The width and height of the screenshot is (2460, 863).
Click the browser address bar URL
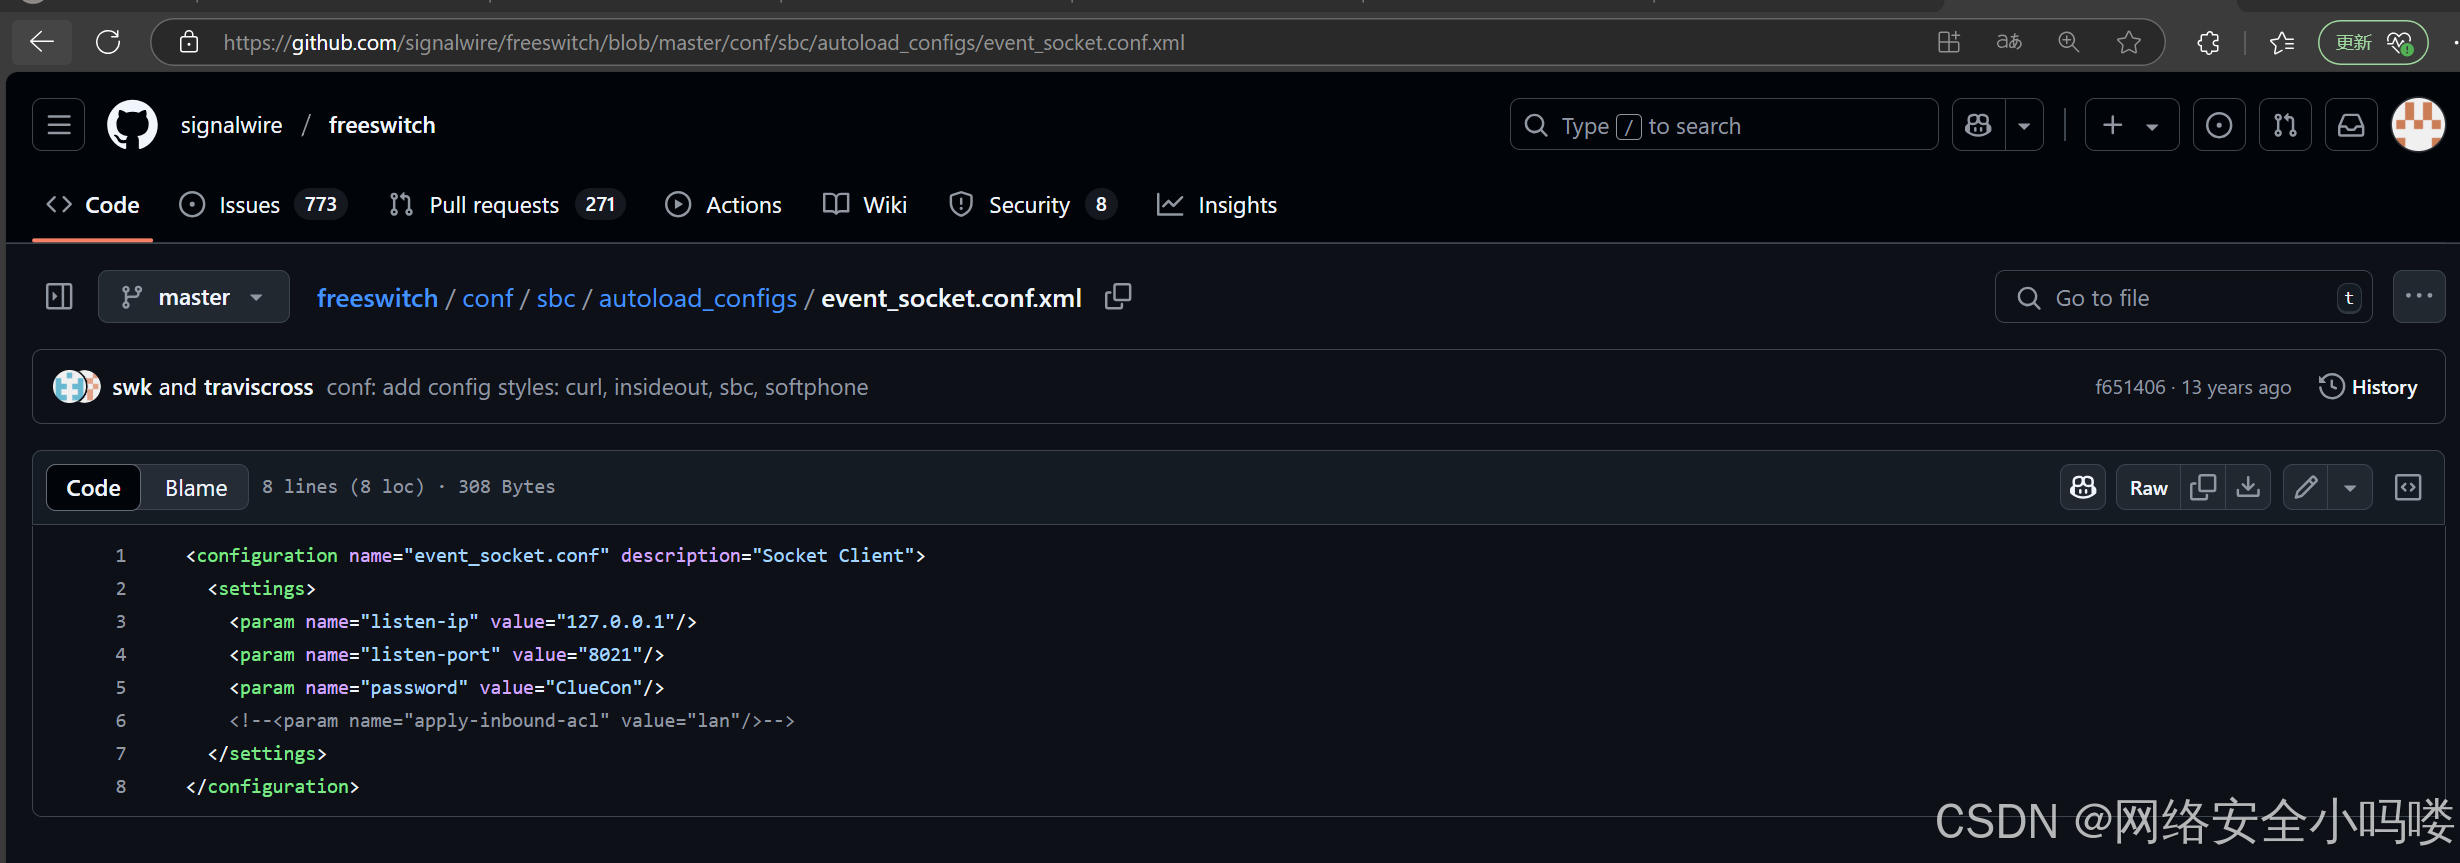point(704,42)
